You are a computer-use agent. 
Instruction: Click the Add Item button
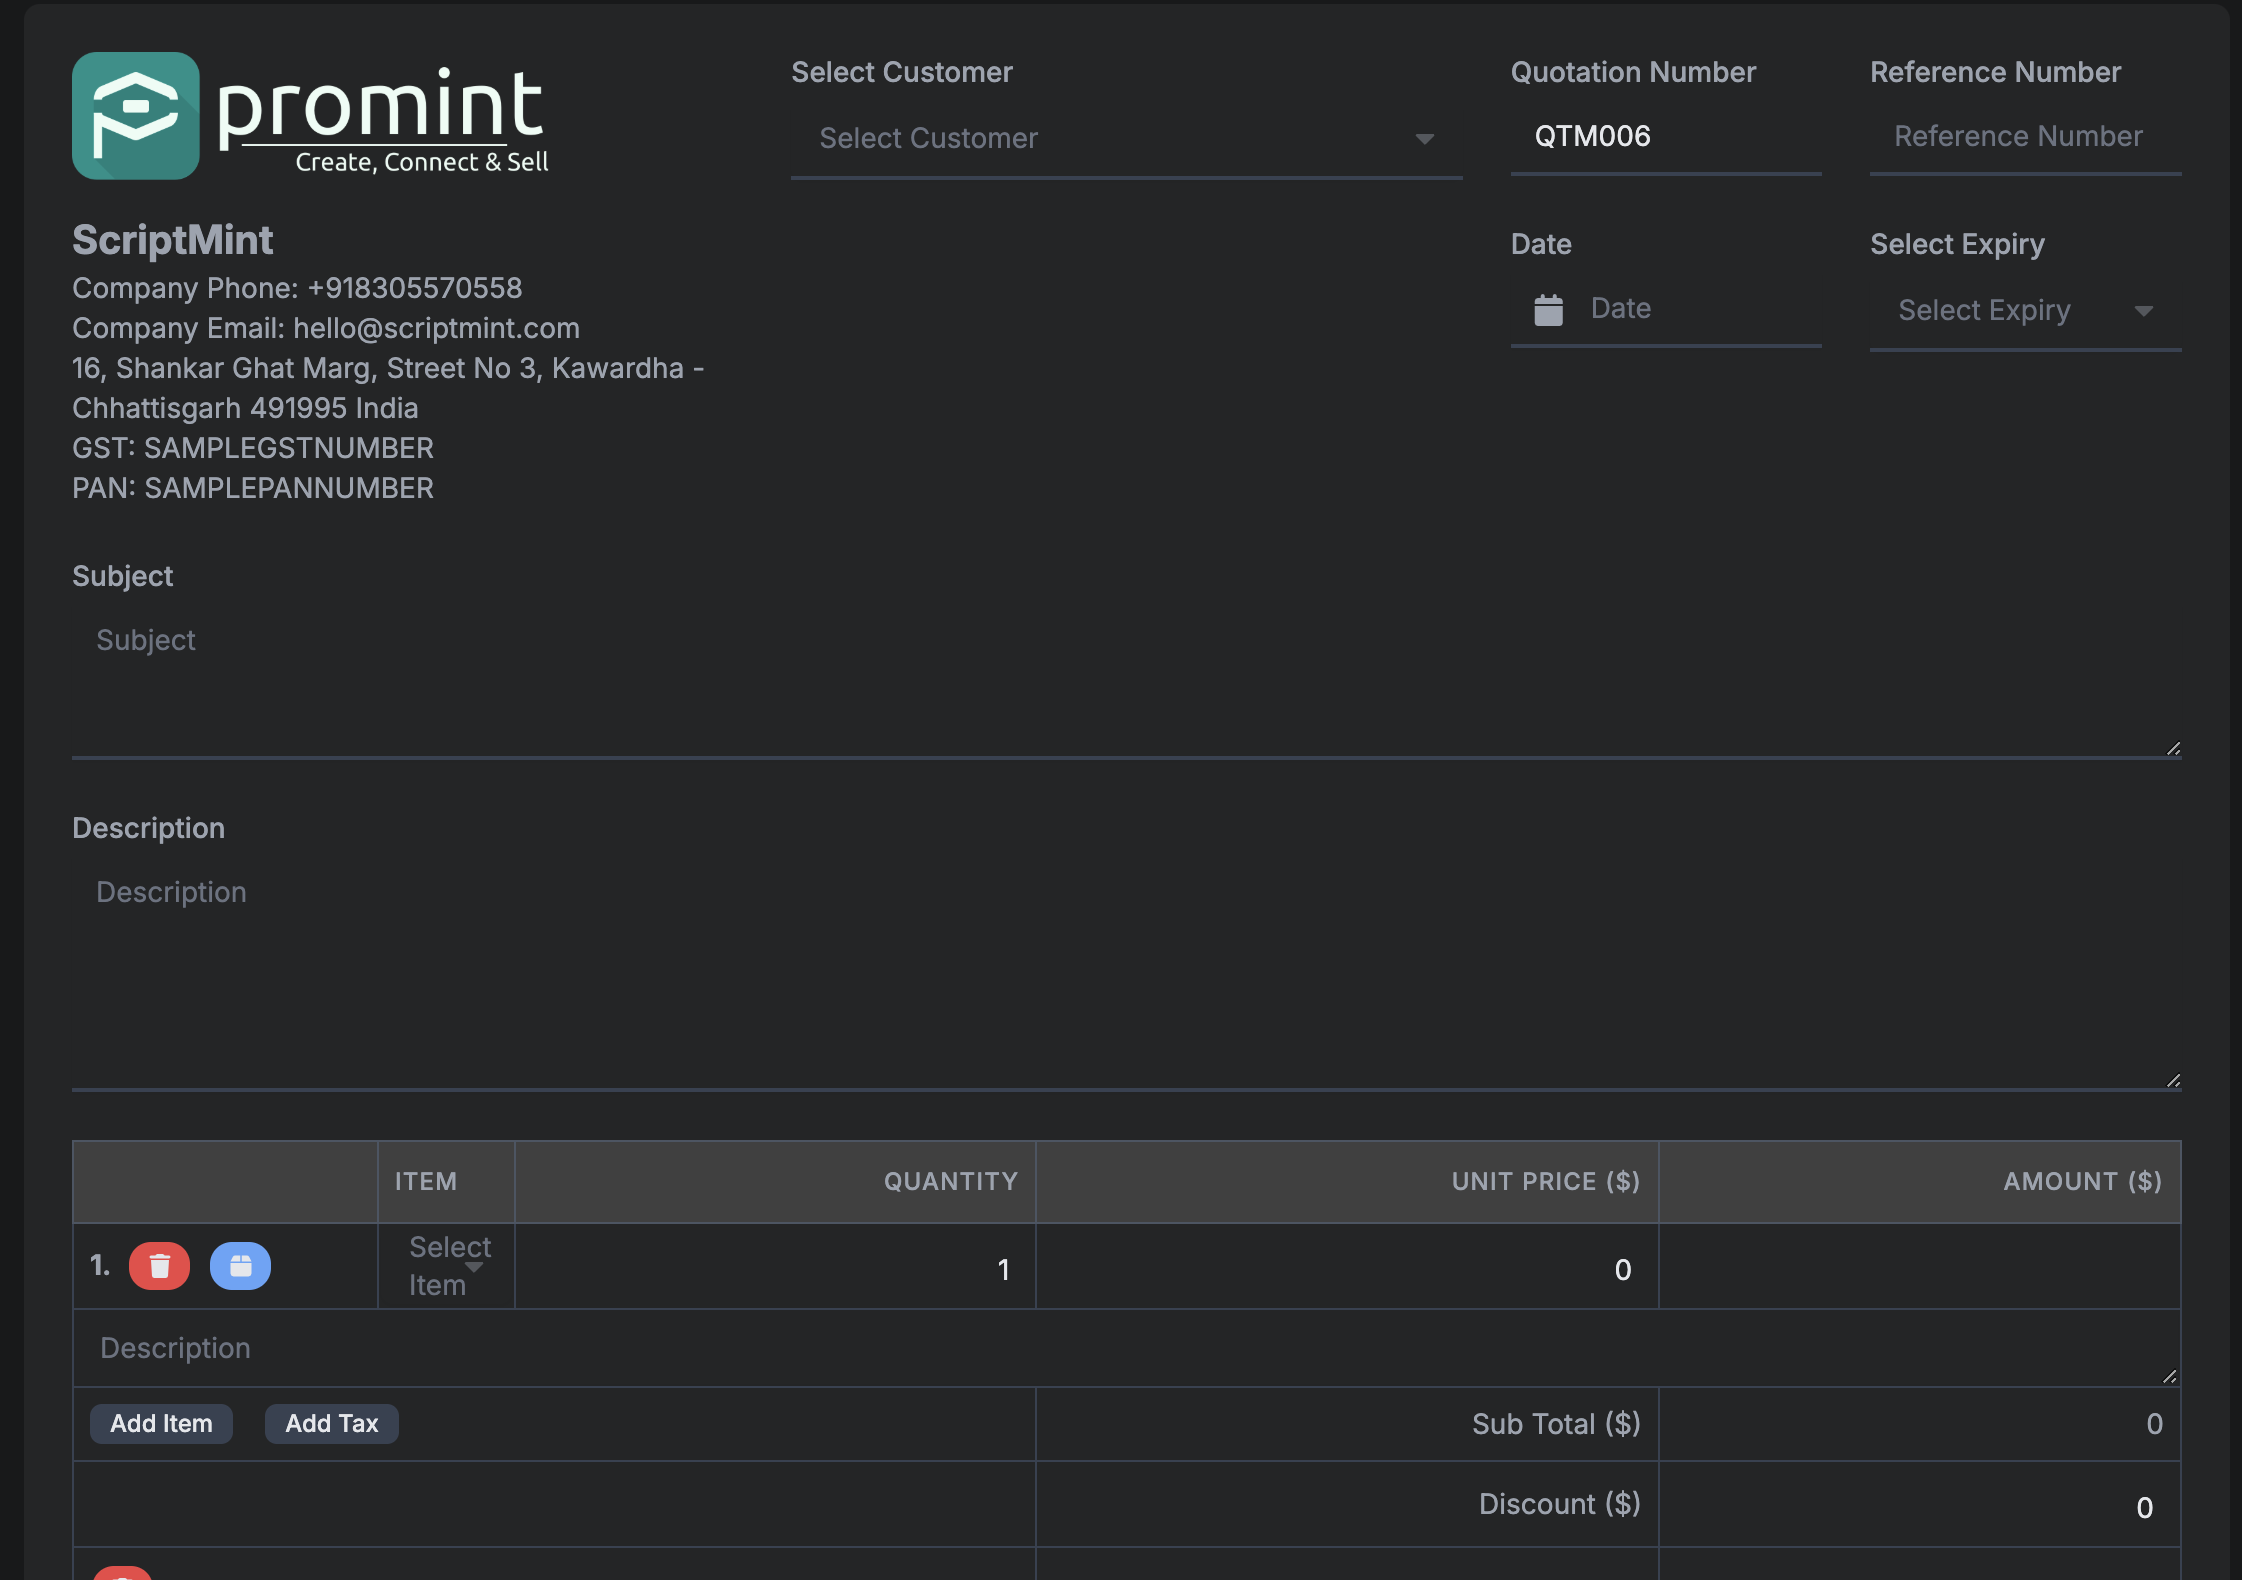click(x=161, y=1424)
